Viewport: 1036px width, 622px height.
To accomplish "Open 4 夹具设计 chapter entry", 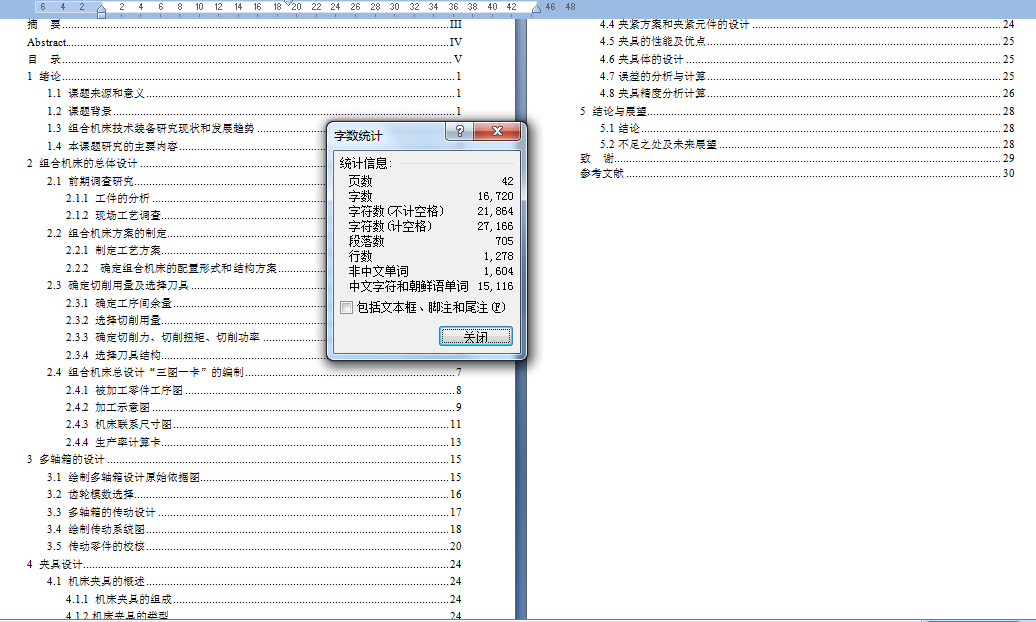I will click(x=244, y=564).
